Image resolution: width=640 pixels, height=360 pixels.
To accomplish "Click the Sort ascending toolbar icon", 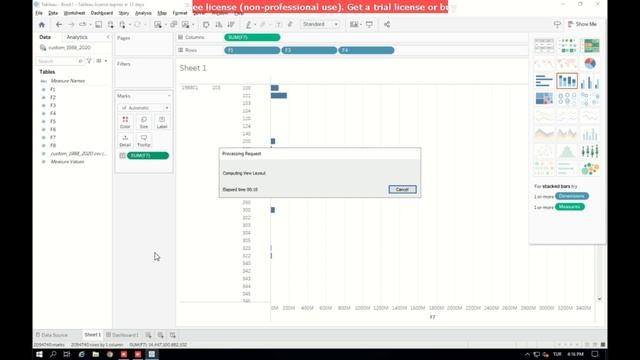I will [218, 24].
